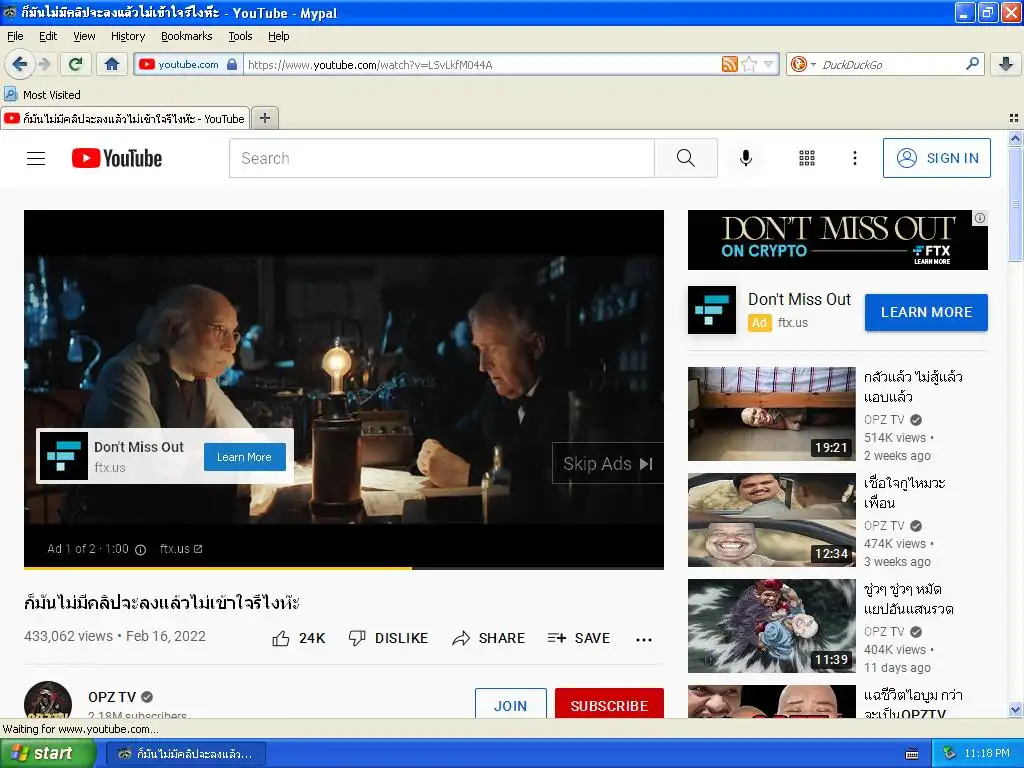Click the ad info circle icon in player
The height and width of the screenshot is (768, 1024).
[140, 549]
